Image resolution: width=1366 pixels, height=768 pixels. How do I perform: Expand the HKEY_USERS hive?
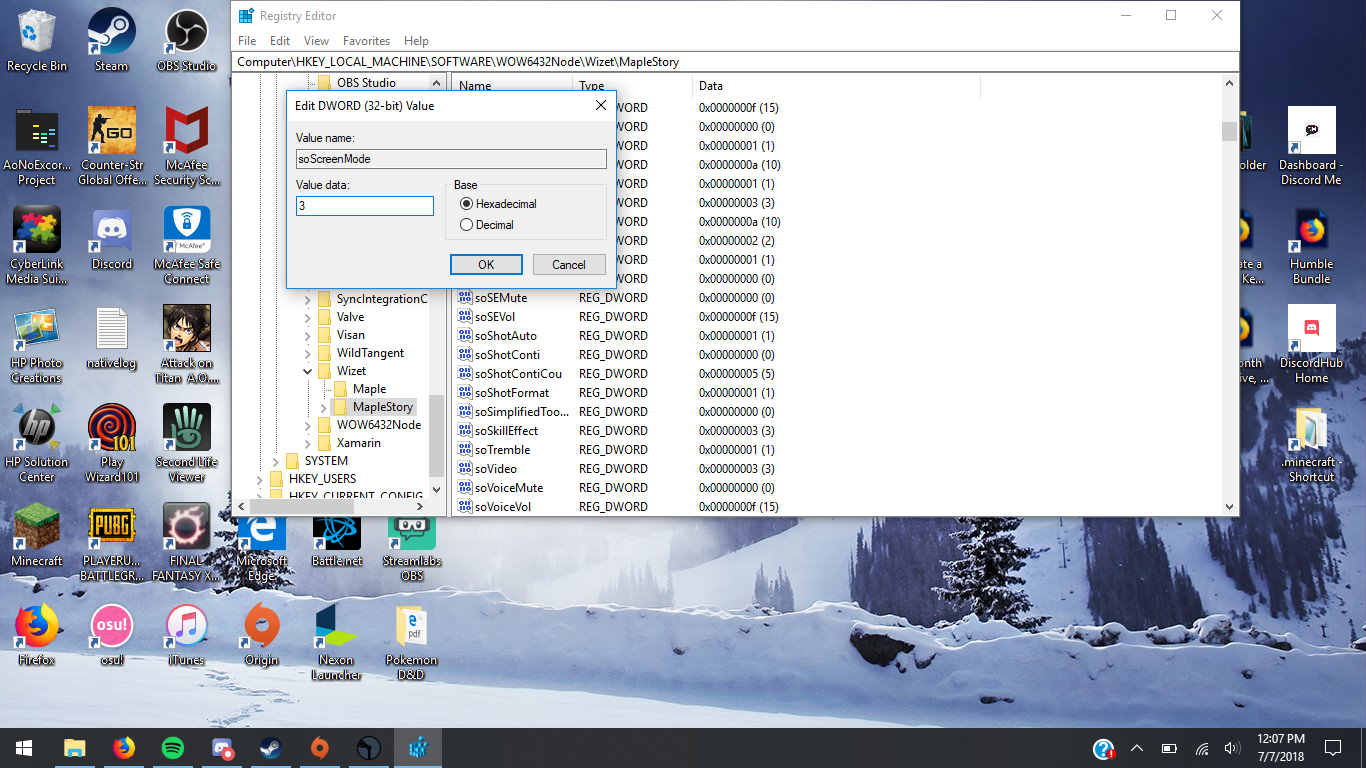click(259, 479)
